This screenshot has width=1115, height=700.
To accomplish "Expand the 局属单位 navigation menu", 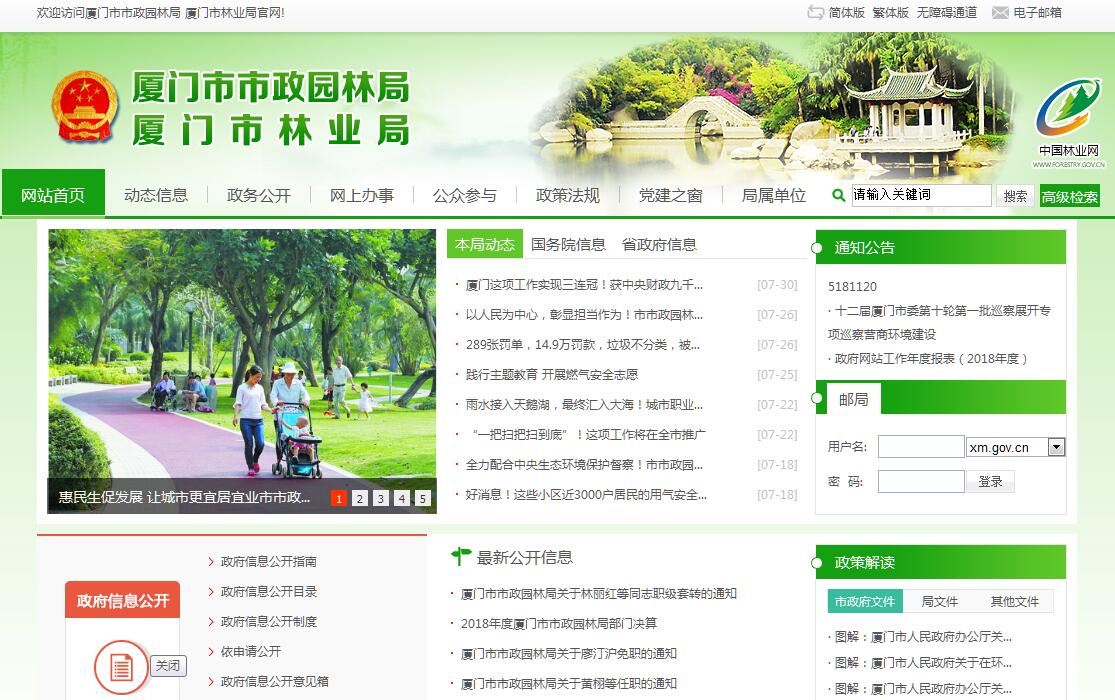I will point(773,195).
